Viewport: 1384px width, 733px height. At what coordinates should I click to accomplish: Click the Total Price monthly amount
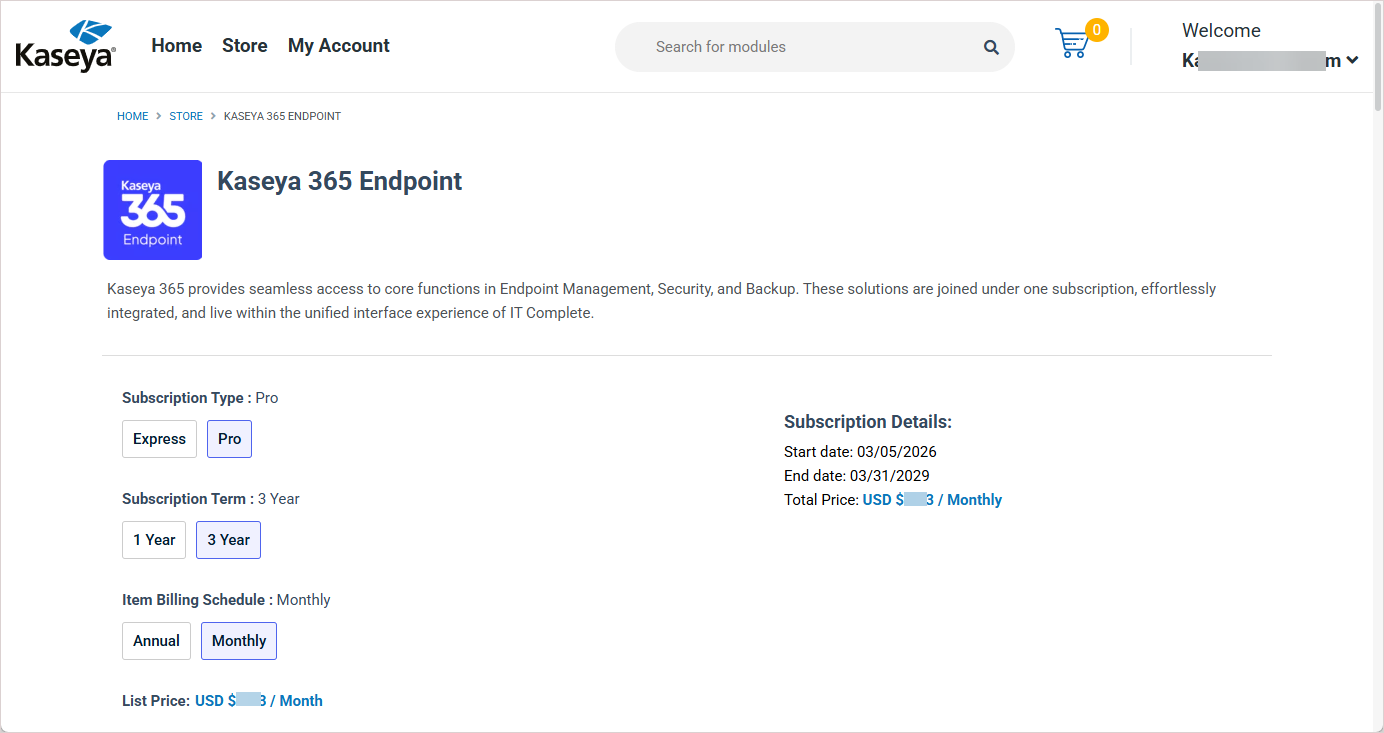pos(932,500)
